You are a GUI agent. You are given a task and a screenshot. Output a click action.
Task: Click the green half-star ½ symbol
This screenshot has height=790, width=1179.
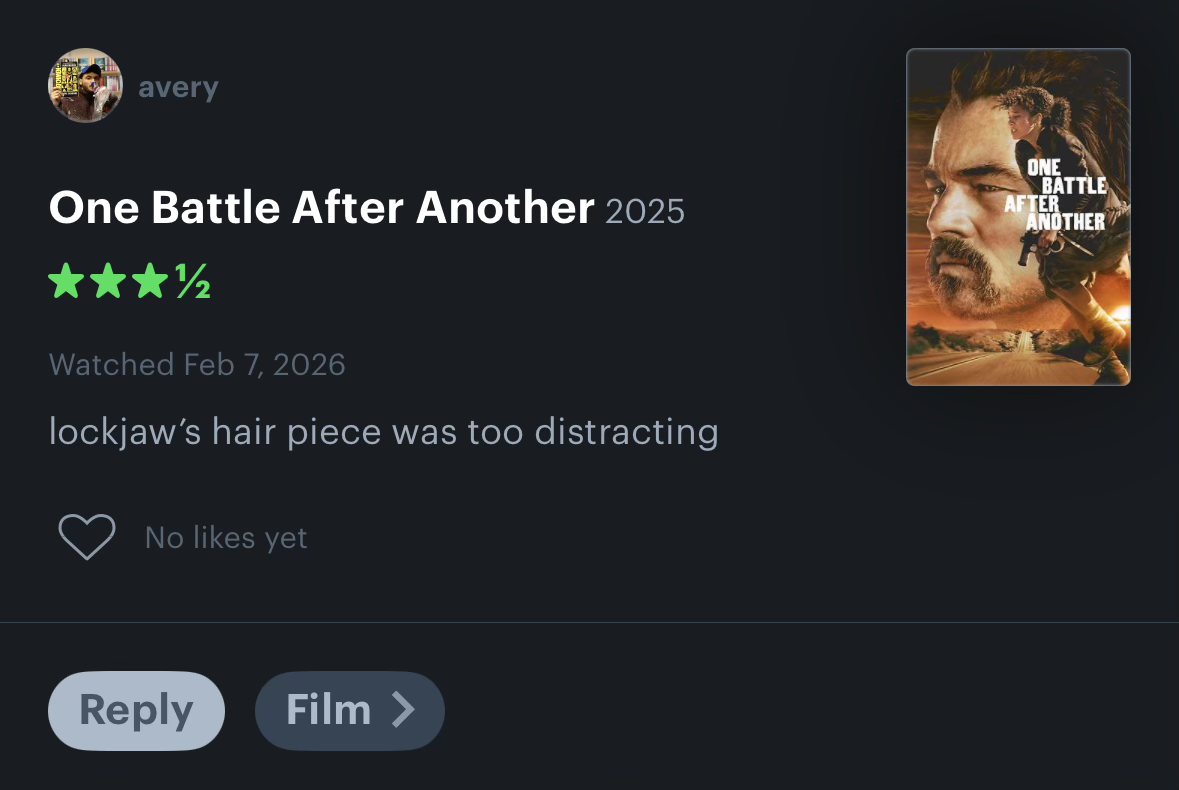(193, 281)
